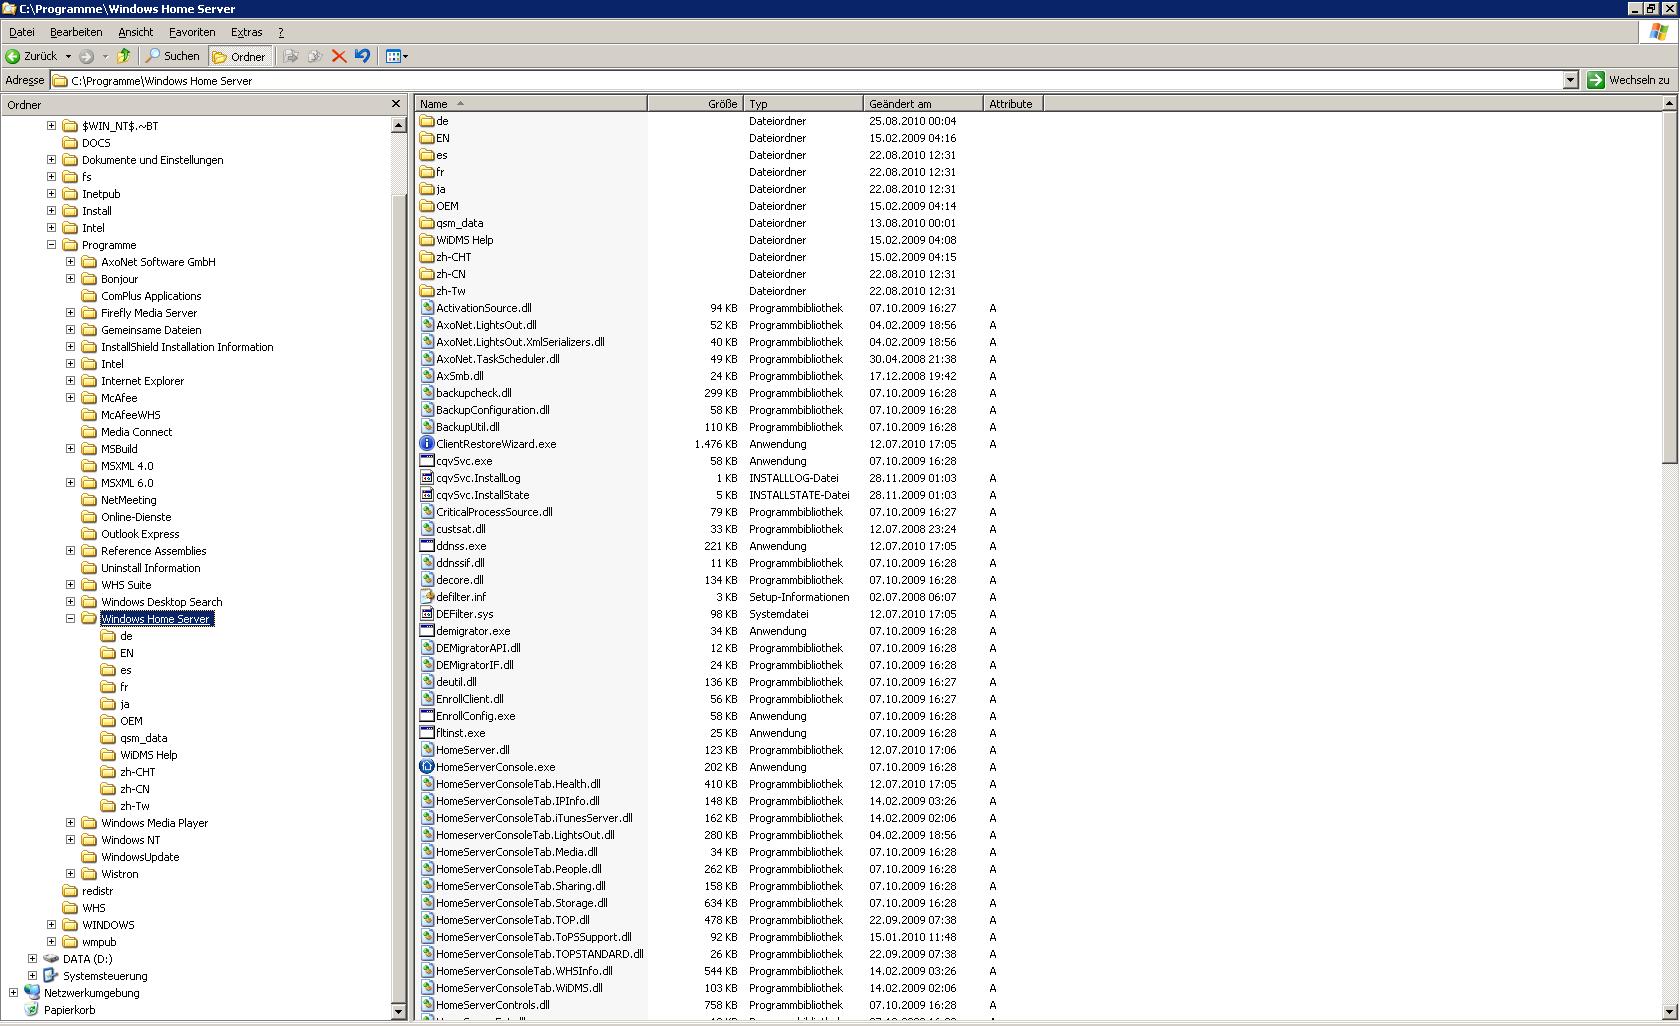Expand the Firefly Media Server node
Viewport: 1680px width, 1026px height.
point(70,313)
